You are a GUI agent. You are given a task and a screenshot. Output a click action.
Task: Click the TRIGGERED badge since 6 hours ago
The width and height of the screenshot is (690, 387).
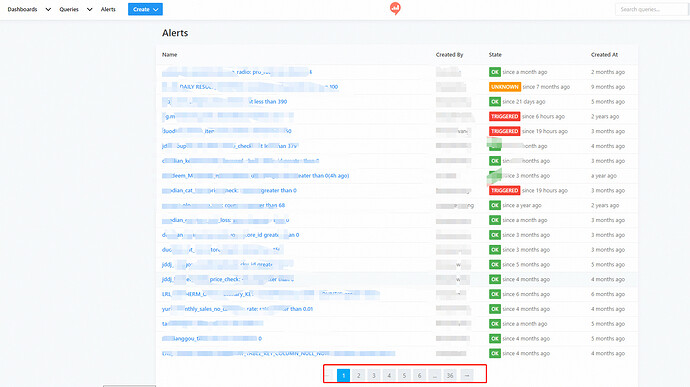(x=505, y=116)
